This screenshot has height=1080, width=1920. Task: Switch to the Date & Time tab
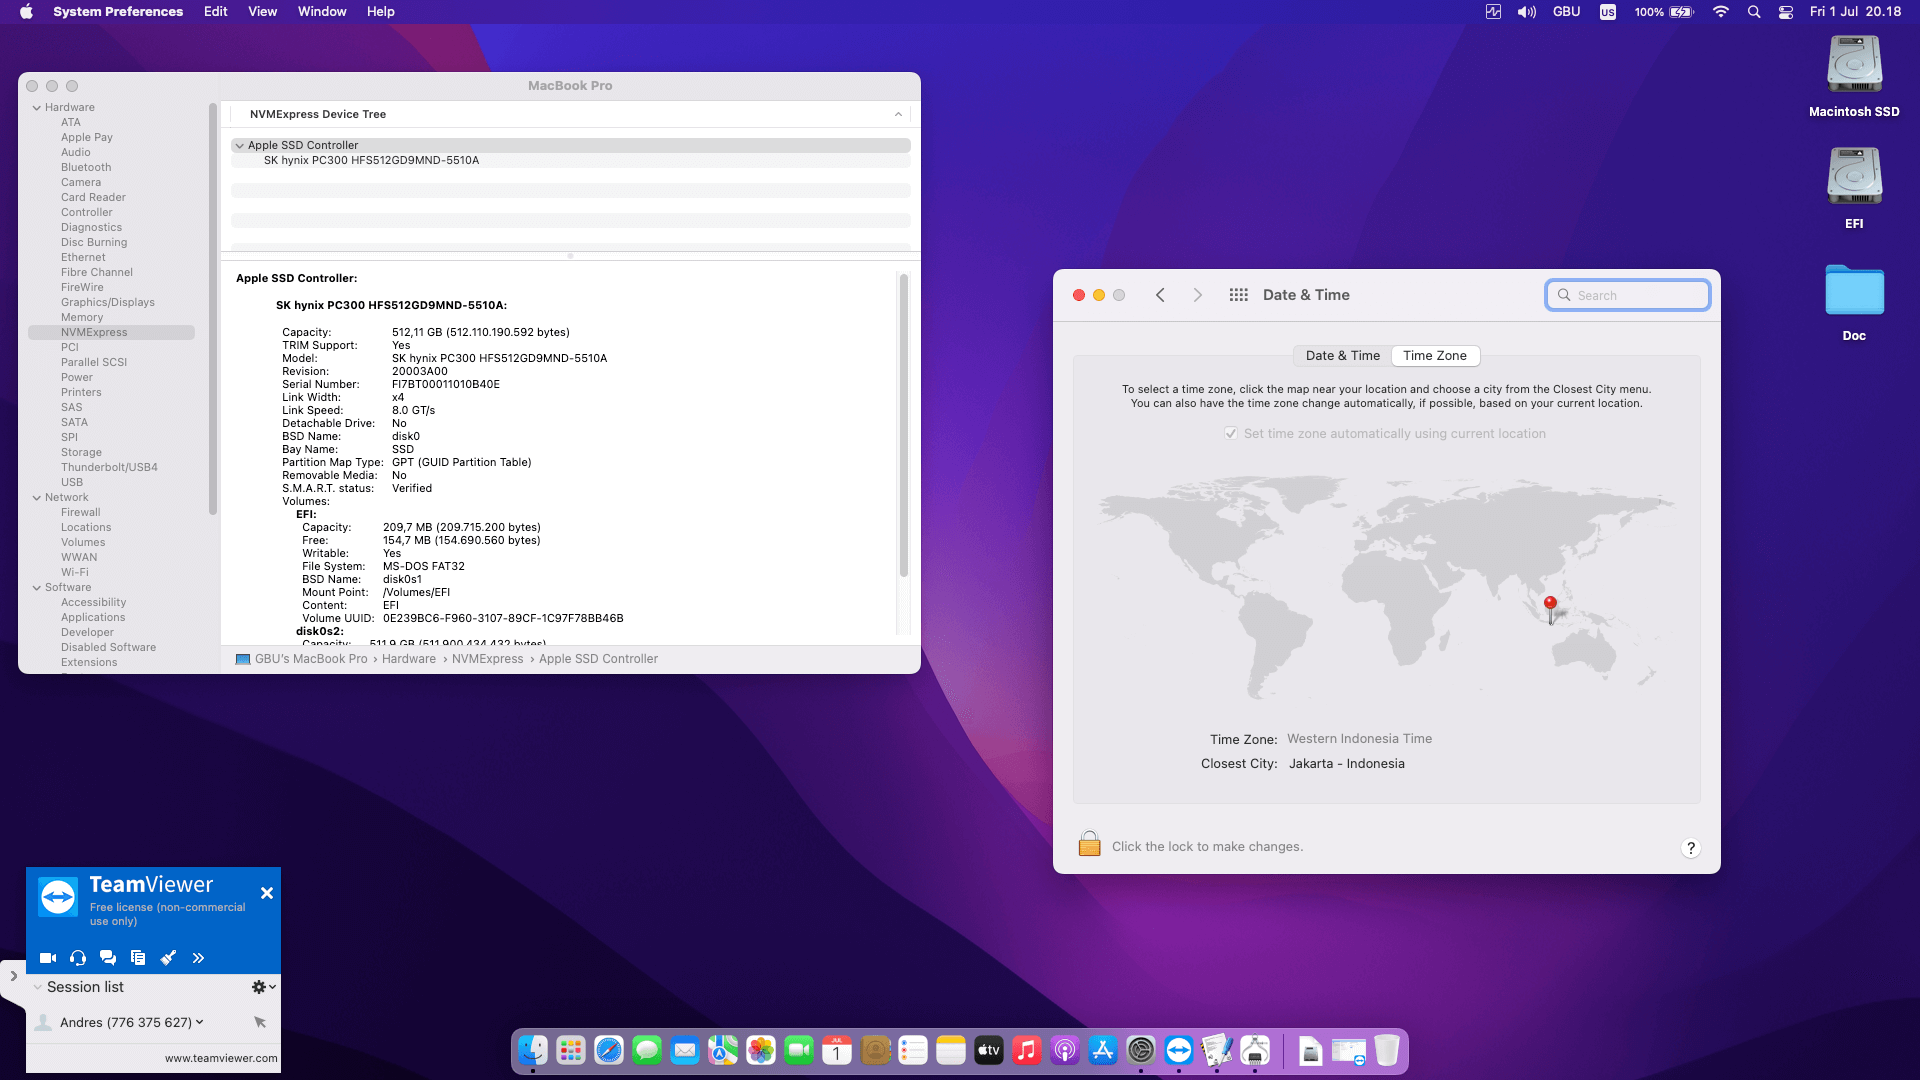tap(1342, 356)
